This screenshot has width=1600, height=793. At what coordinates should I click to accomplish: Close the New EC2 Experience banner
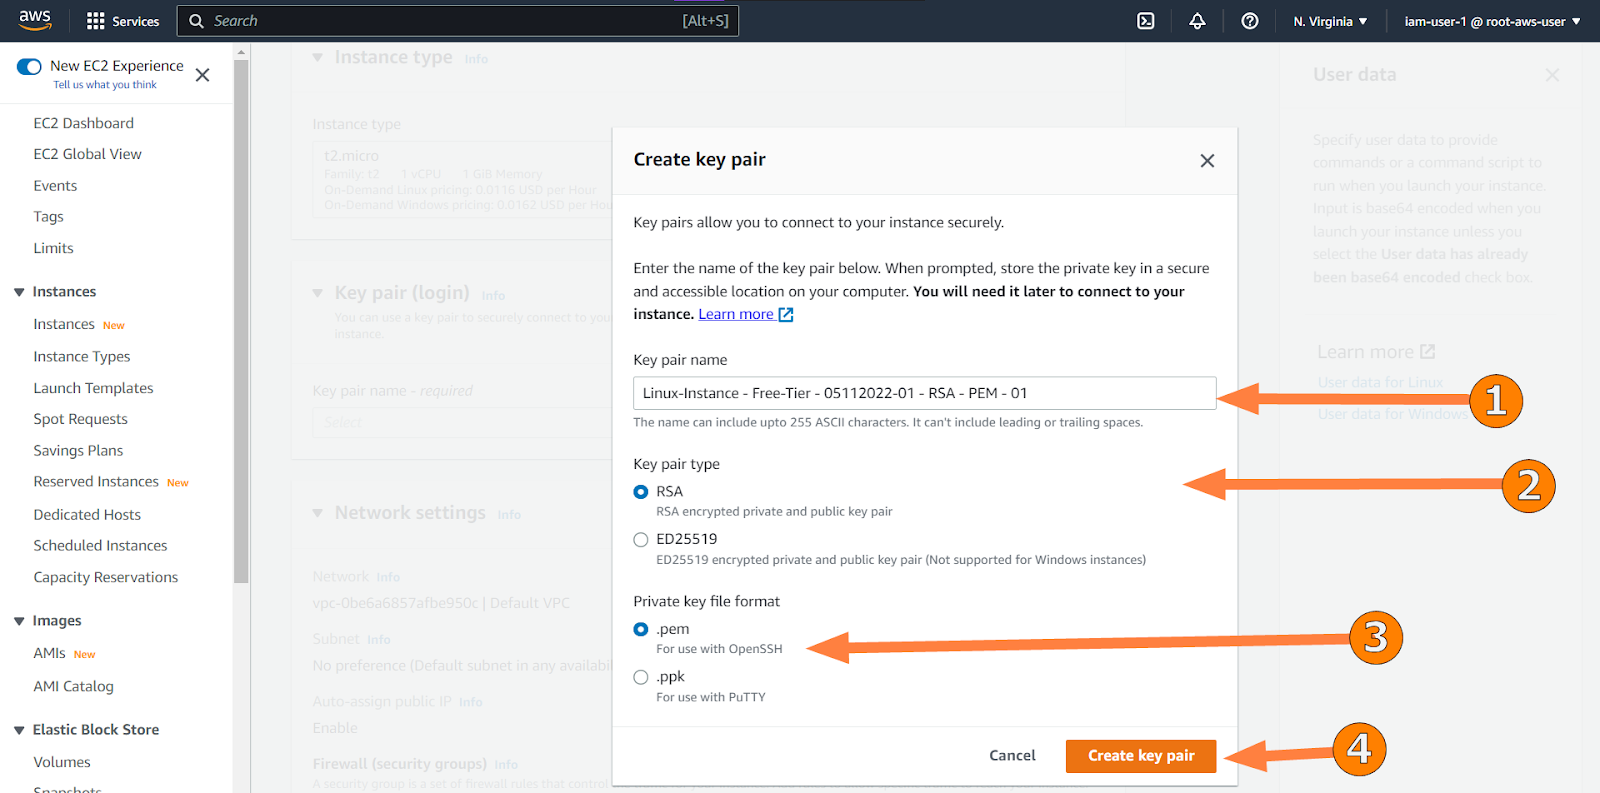(x=202, y=75)
